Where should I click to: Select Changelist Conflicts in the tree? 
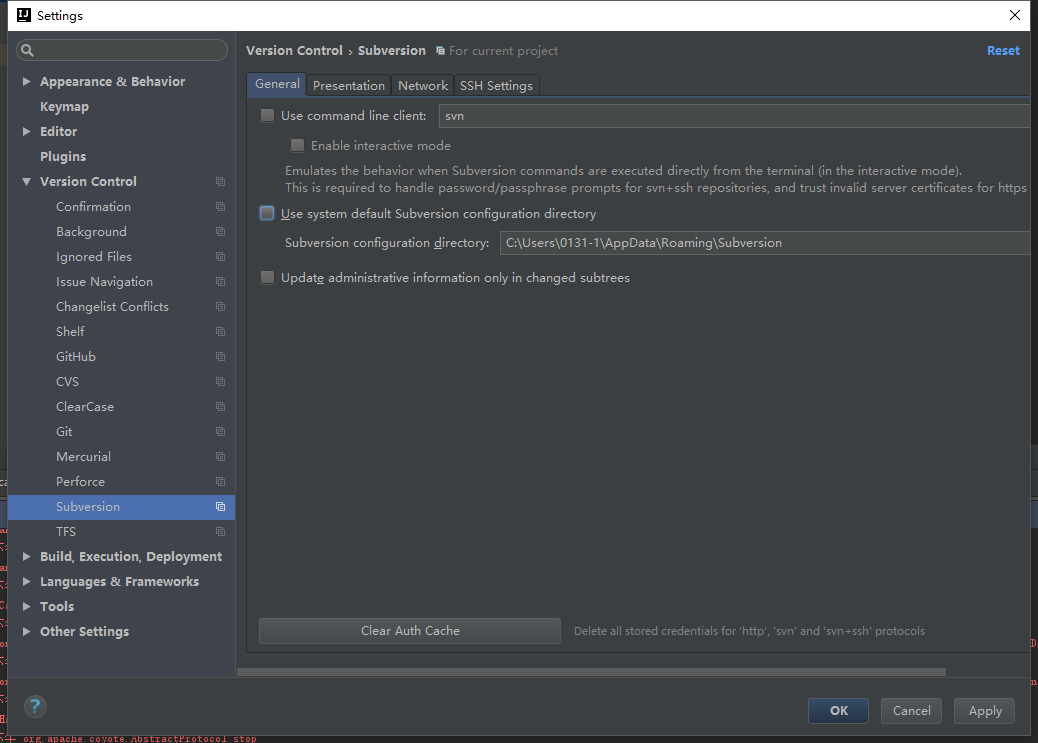coord(113,307)
